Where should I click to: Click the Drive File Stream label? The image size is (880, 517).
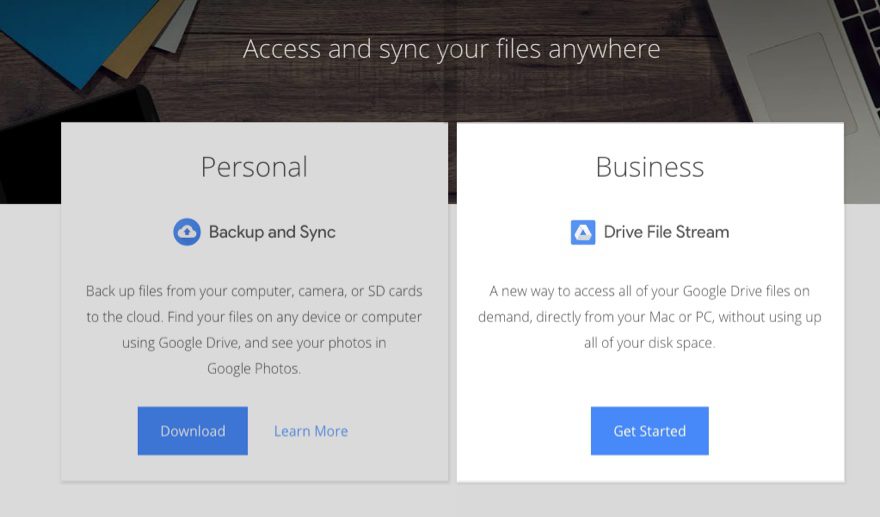[666, 232]
